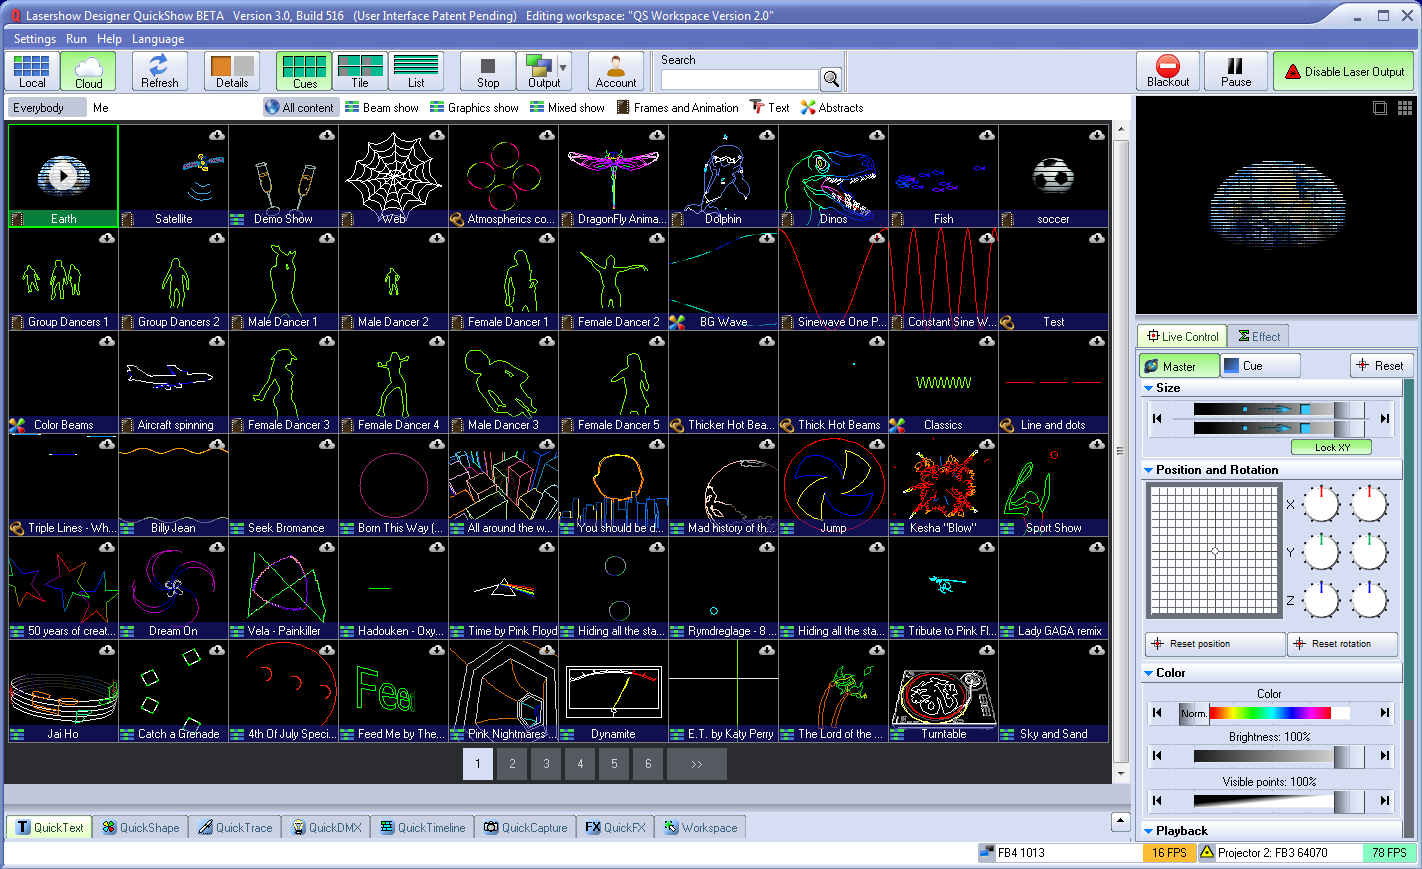
Task: Click Disable Laser Output button
Action: coord(1343,72)
